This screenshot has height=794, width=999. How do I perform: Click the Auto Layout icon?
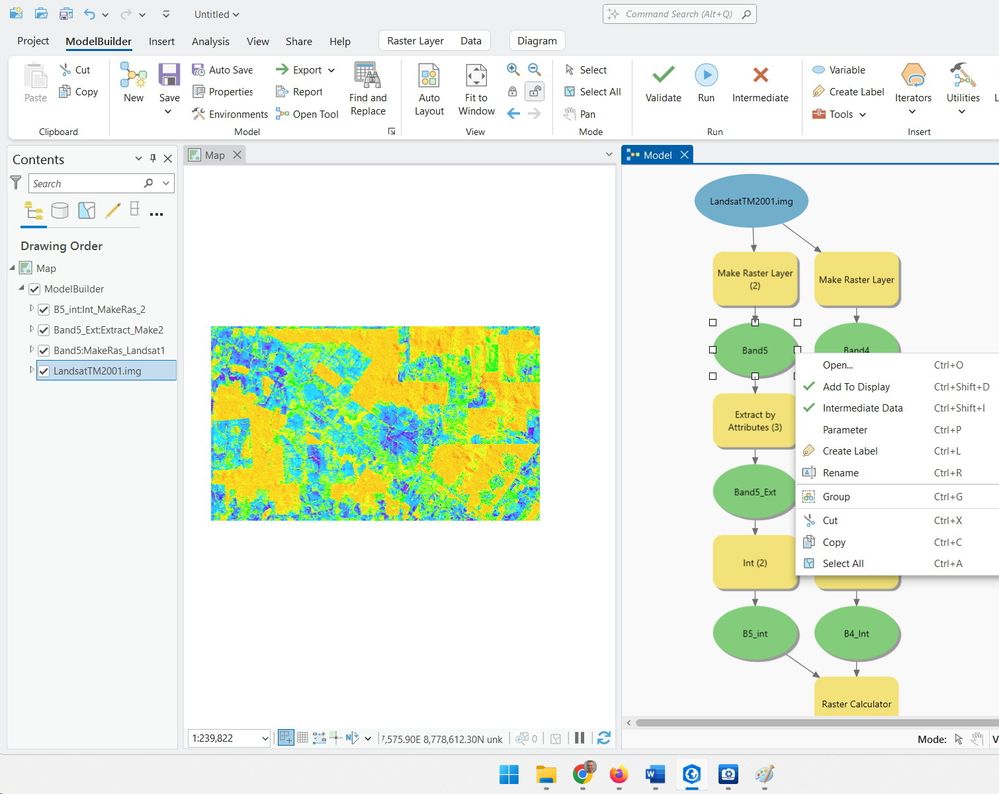coord(429,77)
